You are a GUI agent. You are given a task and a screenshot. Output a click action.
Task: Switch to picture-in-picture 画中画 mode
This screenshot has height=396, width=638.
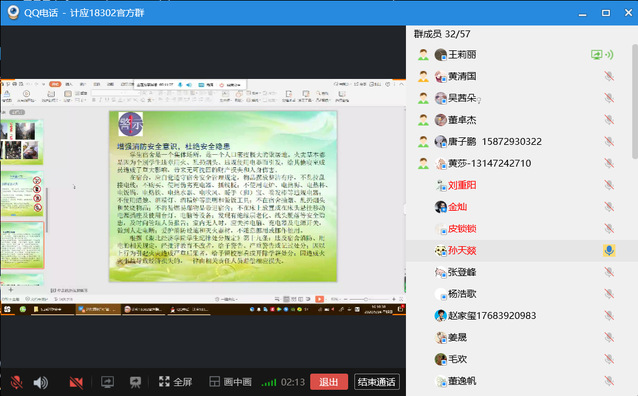pos(230,382)
